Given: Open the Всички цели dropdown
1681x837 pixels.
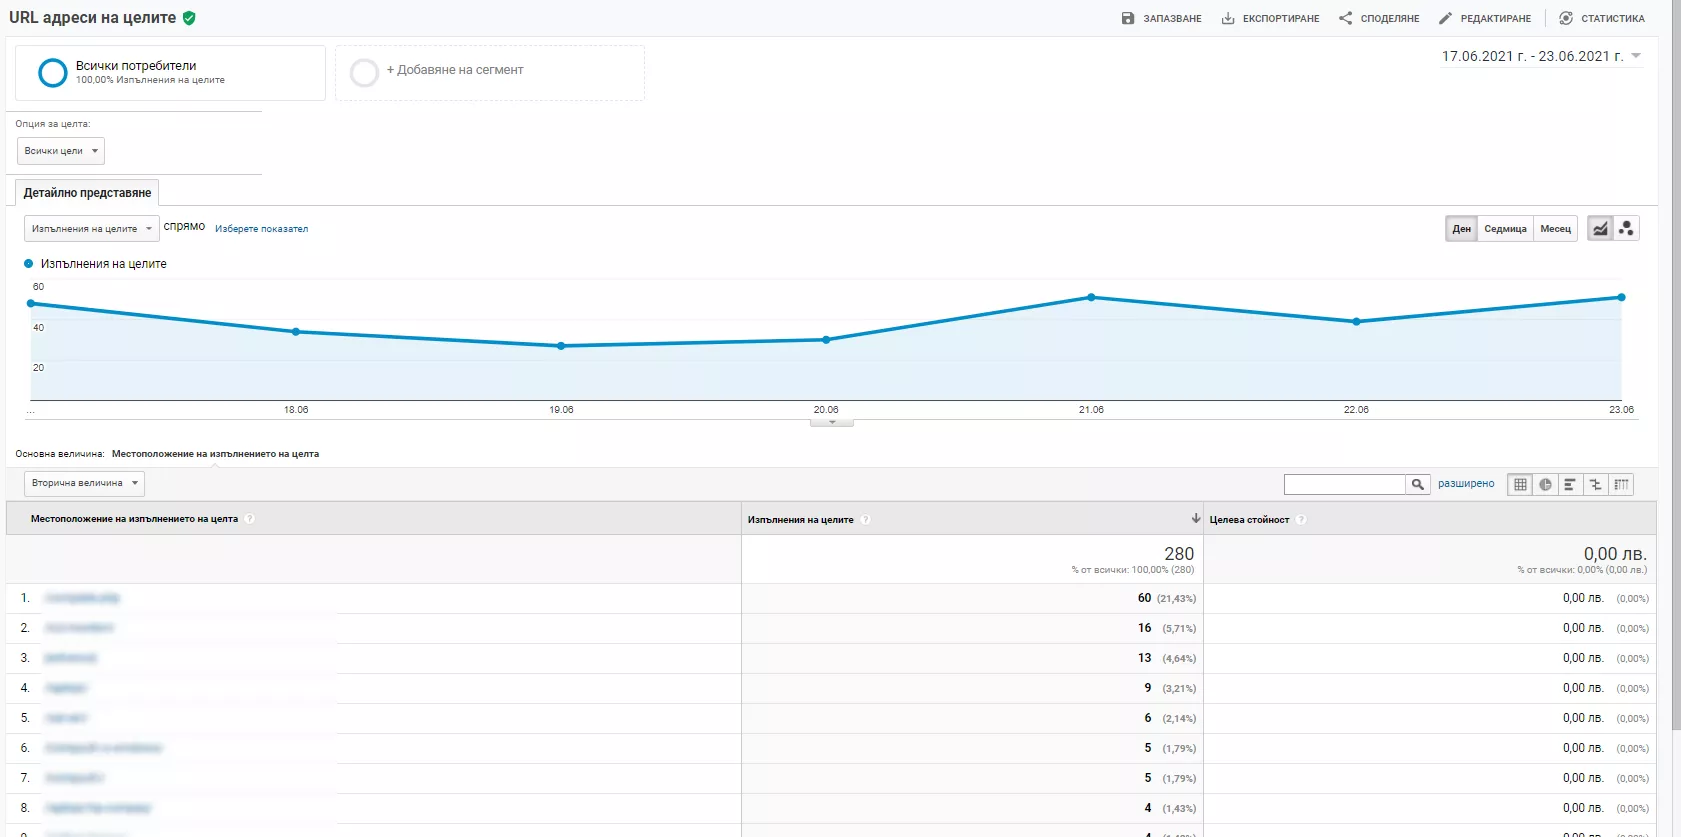Looking at the screenshot, I should click(61, 151).
